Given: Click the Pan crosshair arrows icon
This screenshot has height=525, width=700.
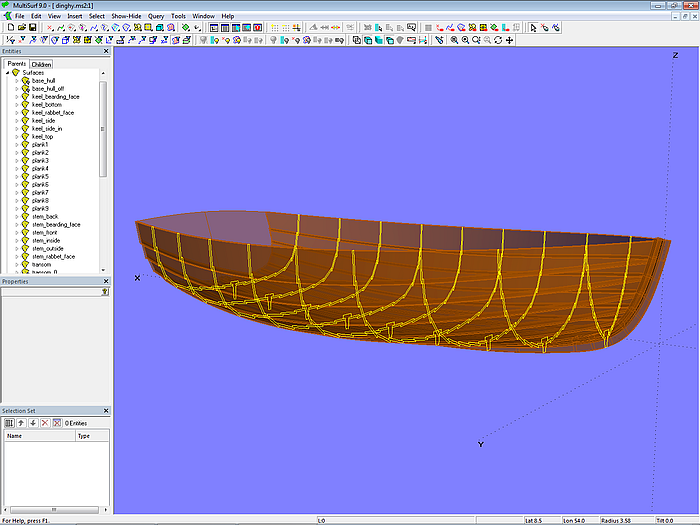Looking at the screenshot, I should click(x=510, y=40).
